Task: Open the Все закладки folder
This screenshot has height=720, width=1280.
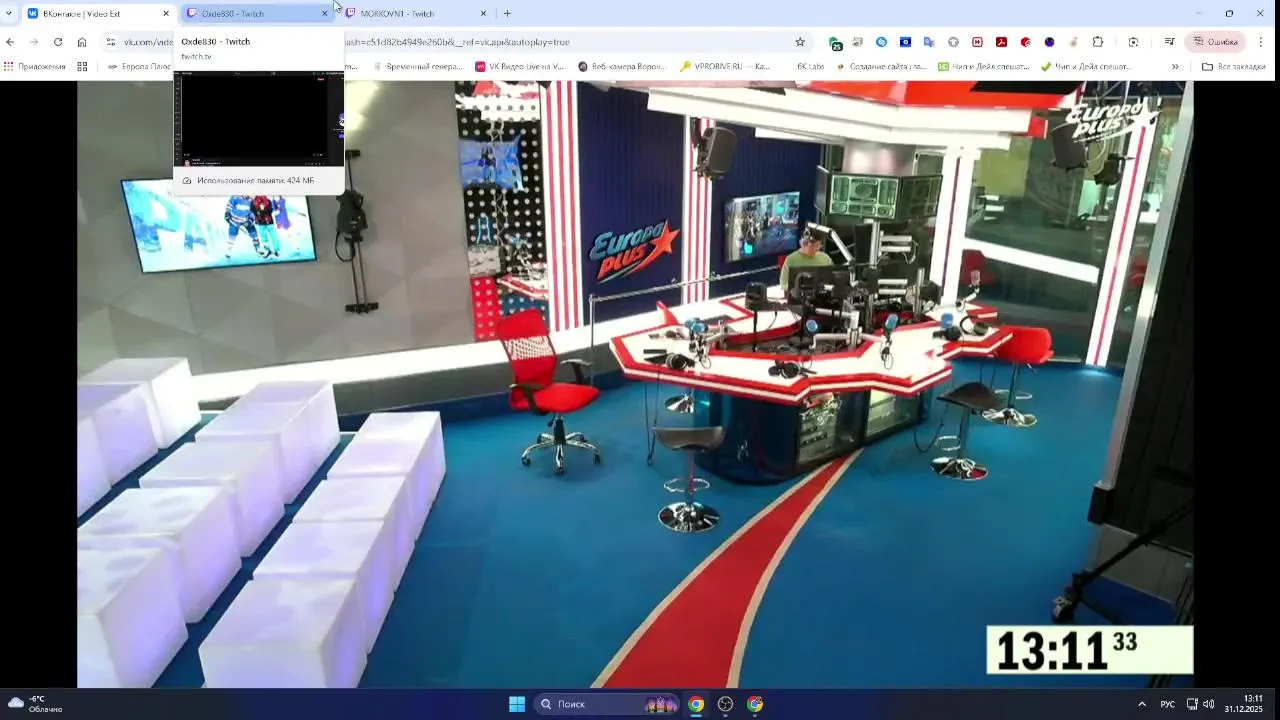Action: 1234,67
